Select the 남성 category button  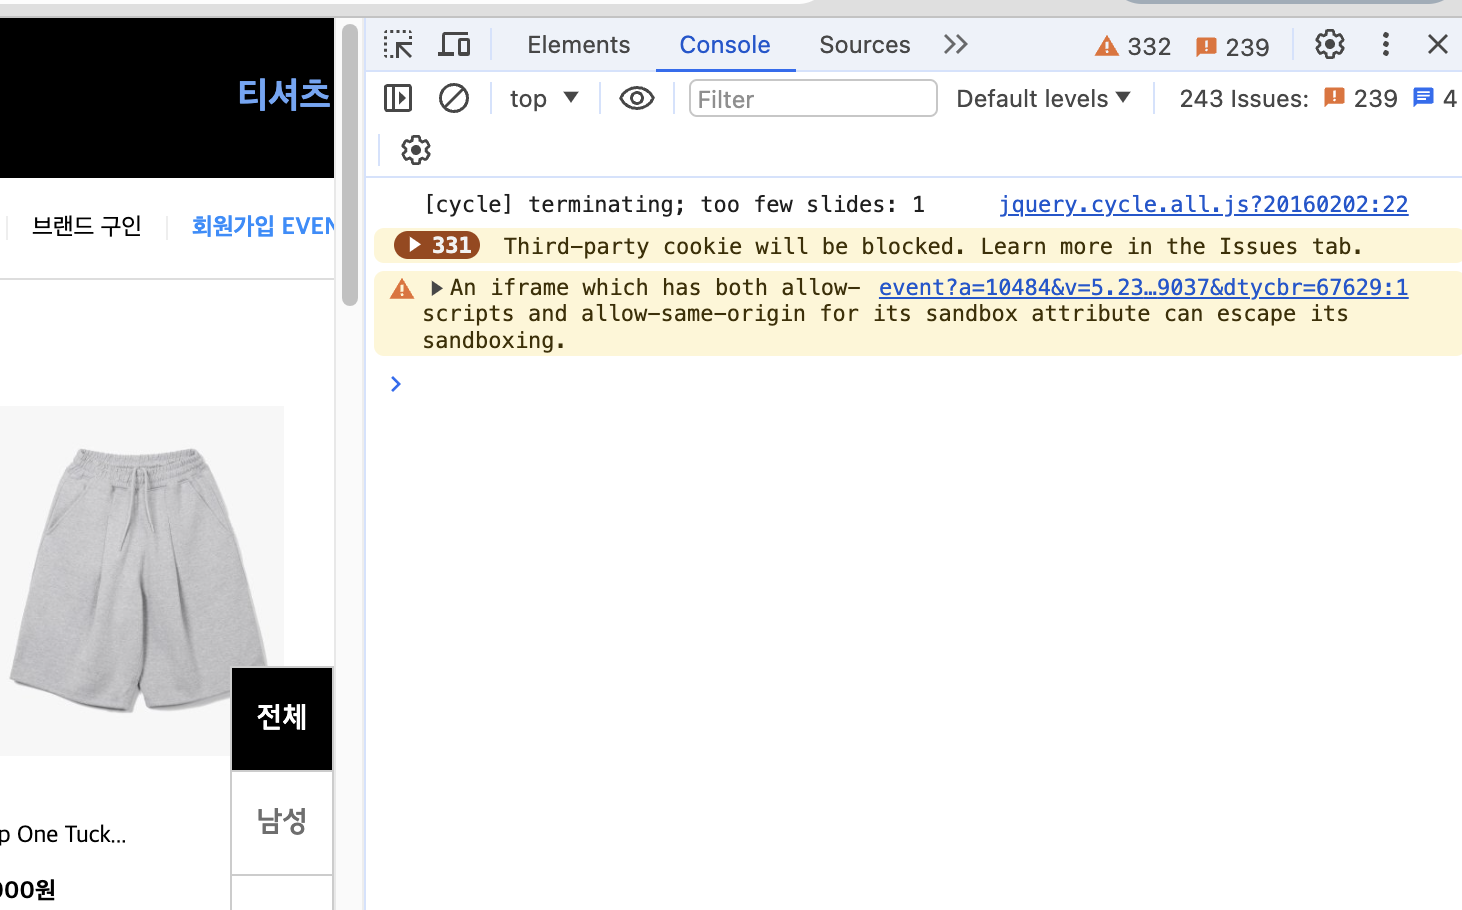282,822
